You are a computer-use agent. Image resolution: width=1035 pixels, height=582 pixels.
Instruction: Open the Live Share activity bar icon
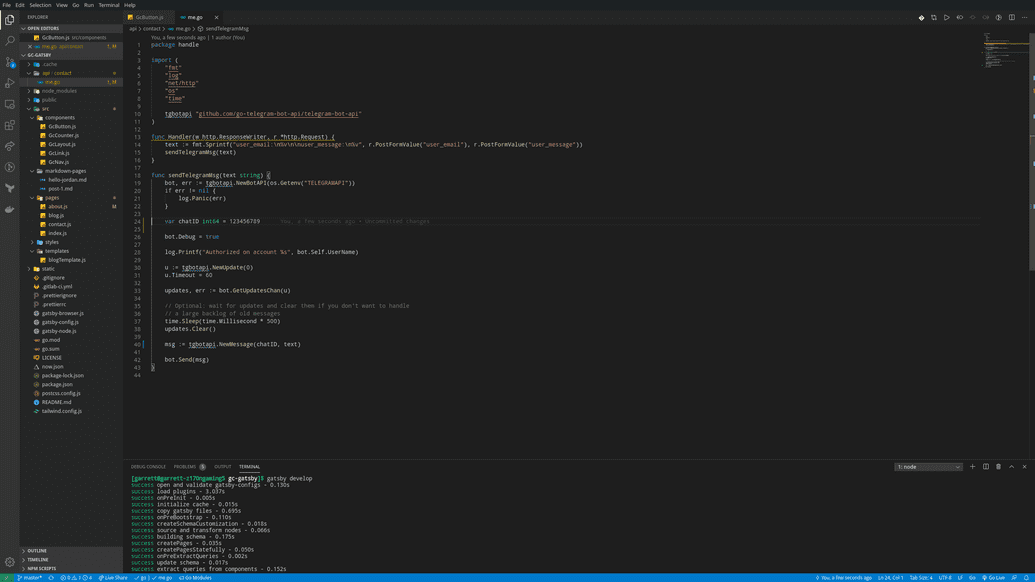tap(9, 146)
